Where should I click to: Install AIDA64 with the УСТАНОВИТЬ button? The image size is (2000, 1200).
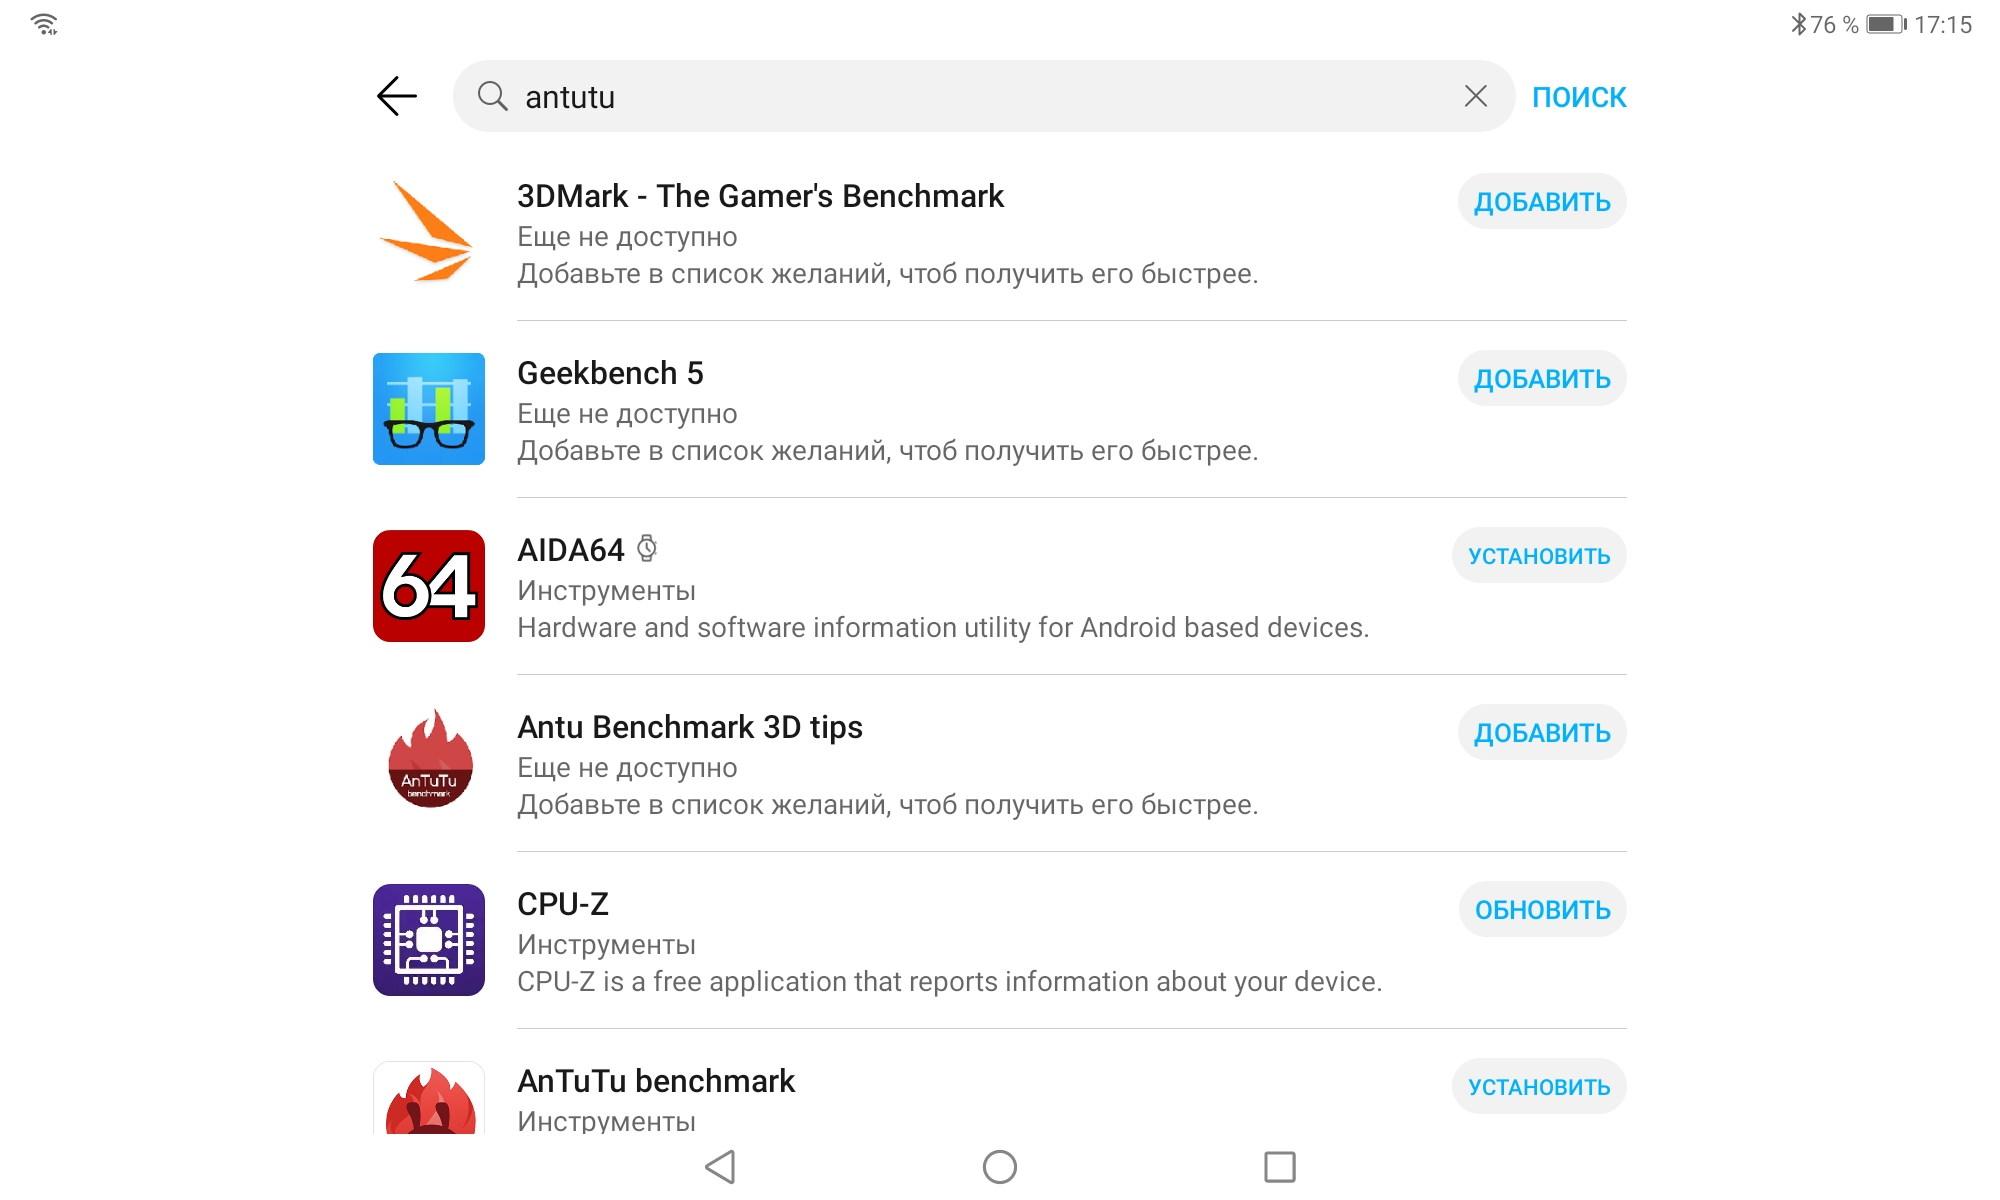(1538, 556)
